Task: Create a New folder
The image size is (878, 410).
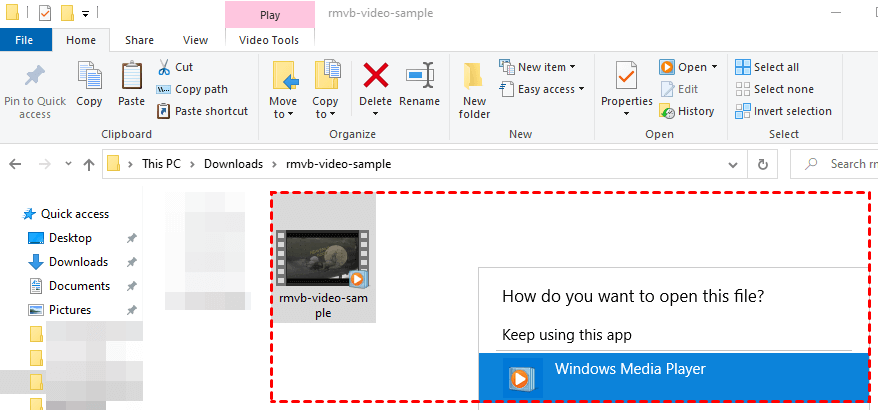Action: click(x=474, y=90)
